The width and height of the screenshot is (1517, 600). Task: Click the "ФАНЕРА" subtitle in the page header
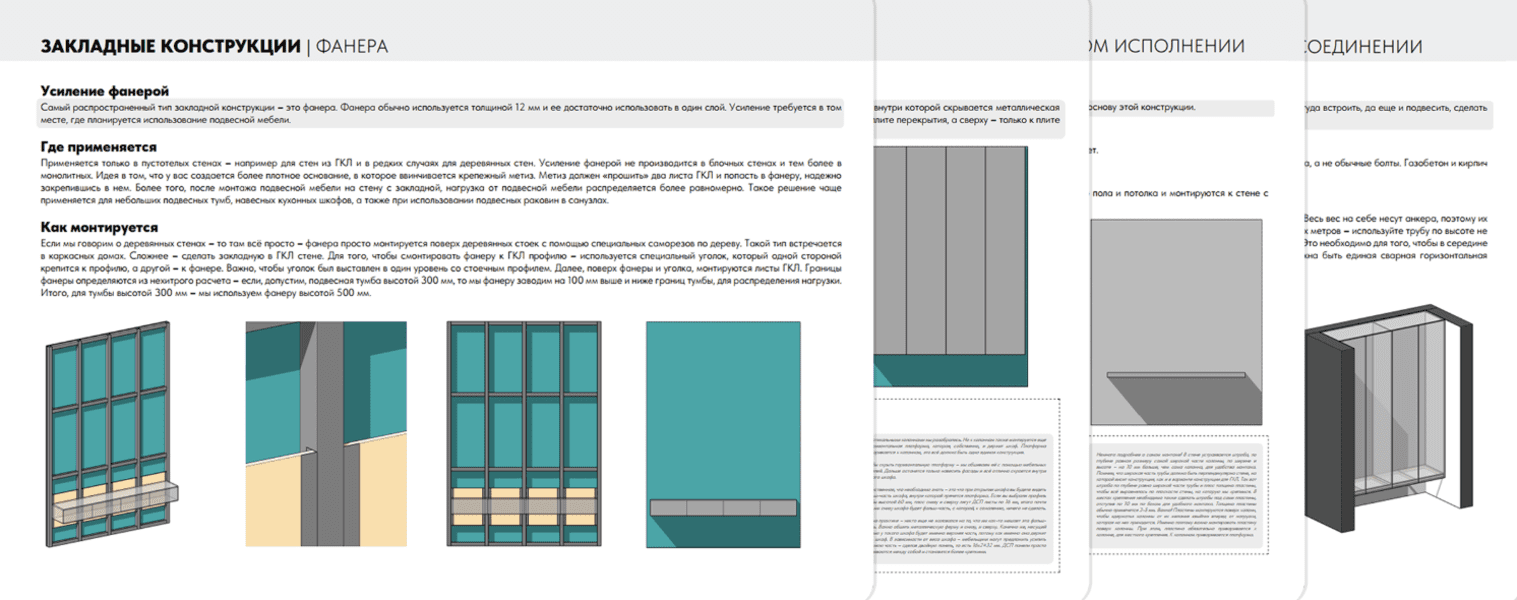(x=352, y=46)
